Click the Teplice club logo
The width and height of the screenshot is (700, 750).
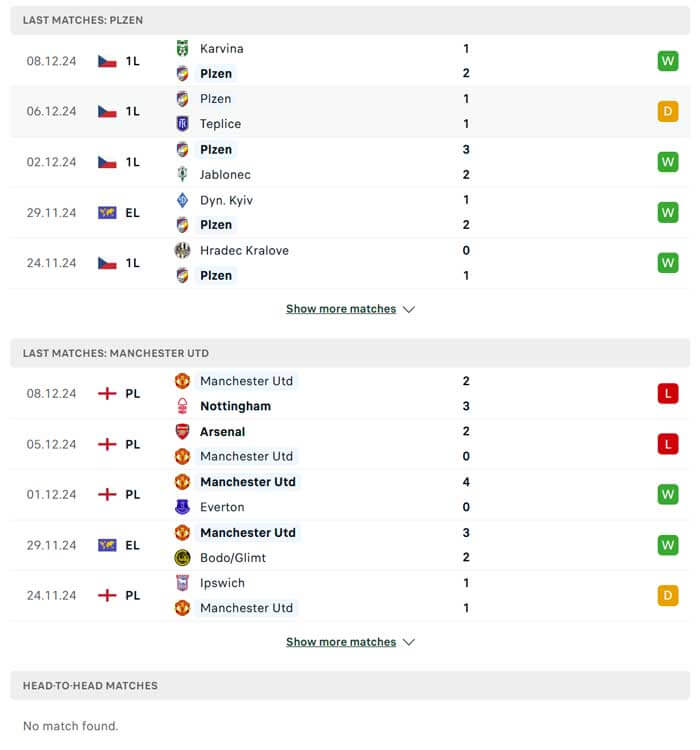point(182,124)
